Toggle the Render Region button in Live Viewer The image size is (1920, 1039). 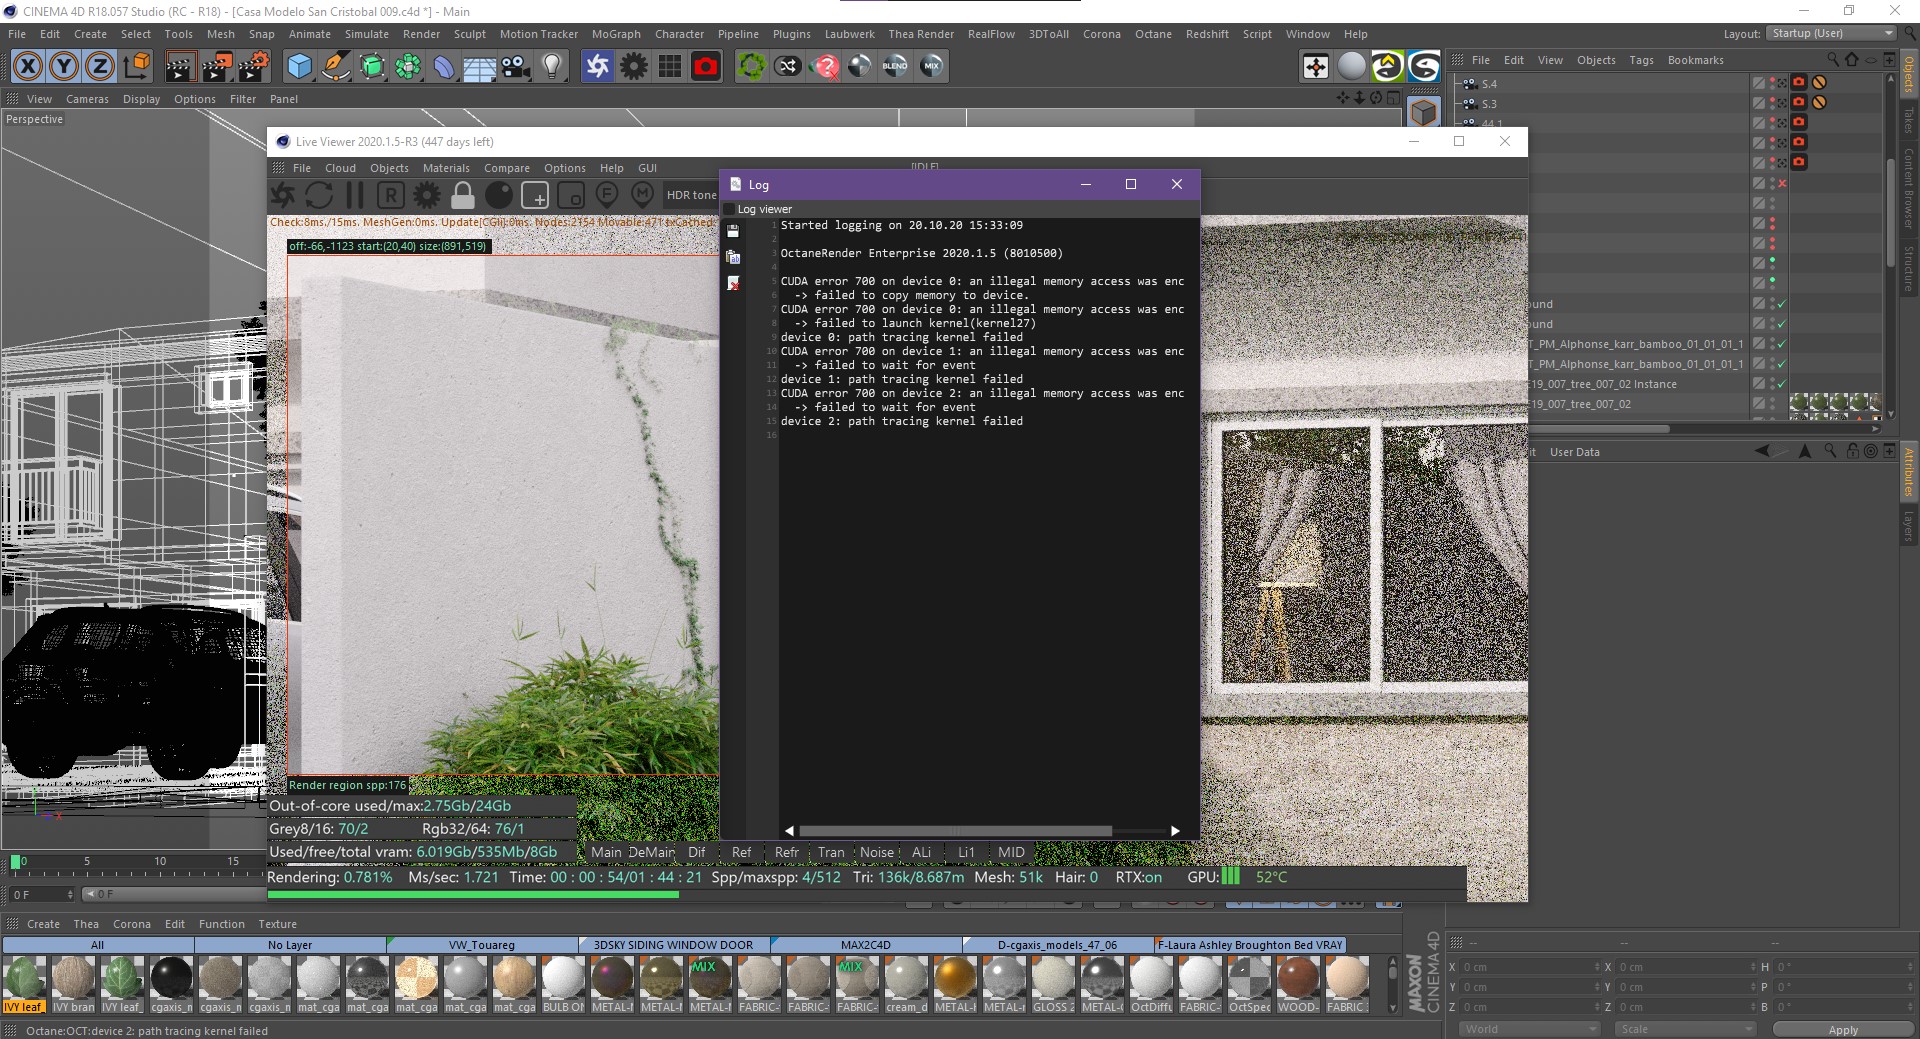[535, 195]
